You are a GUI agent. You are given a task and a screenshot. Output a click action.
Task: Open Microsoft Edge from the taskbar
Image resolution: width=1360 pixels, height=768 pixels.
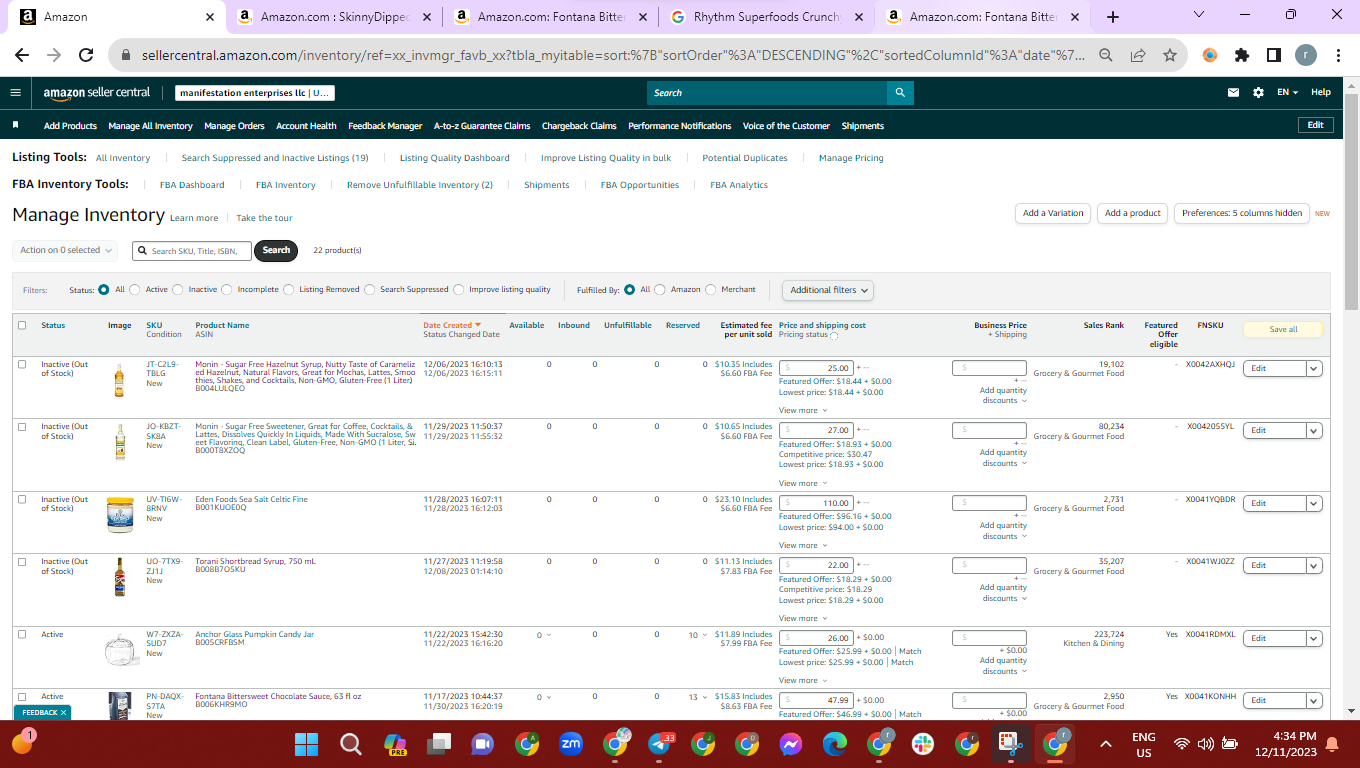835,744
